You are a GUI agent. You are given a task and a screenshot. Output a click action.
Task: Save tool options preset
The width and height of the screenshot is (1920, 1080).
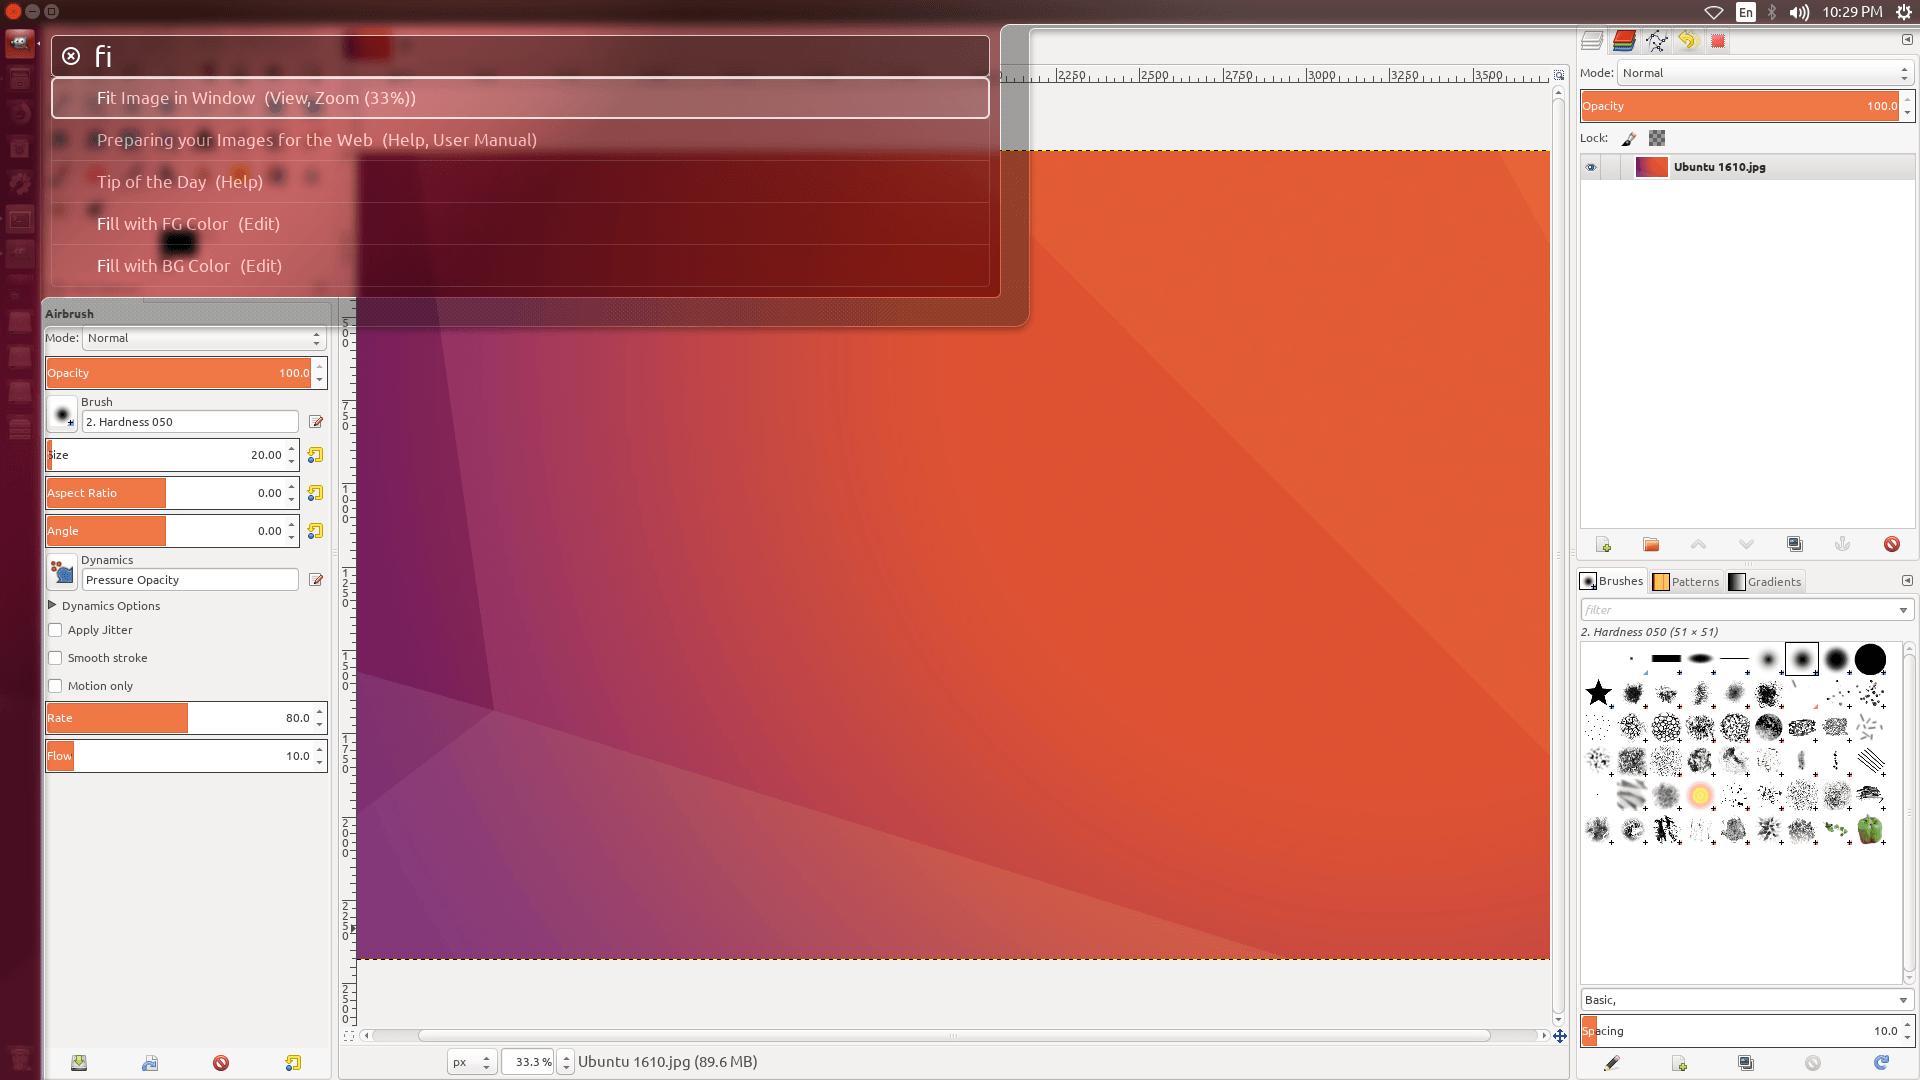pyautogui.click(x=79, y=1063)
